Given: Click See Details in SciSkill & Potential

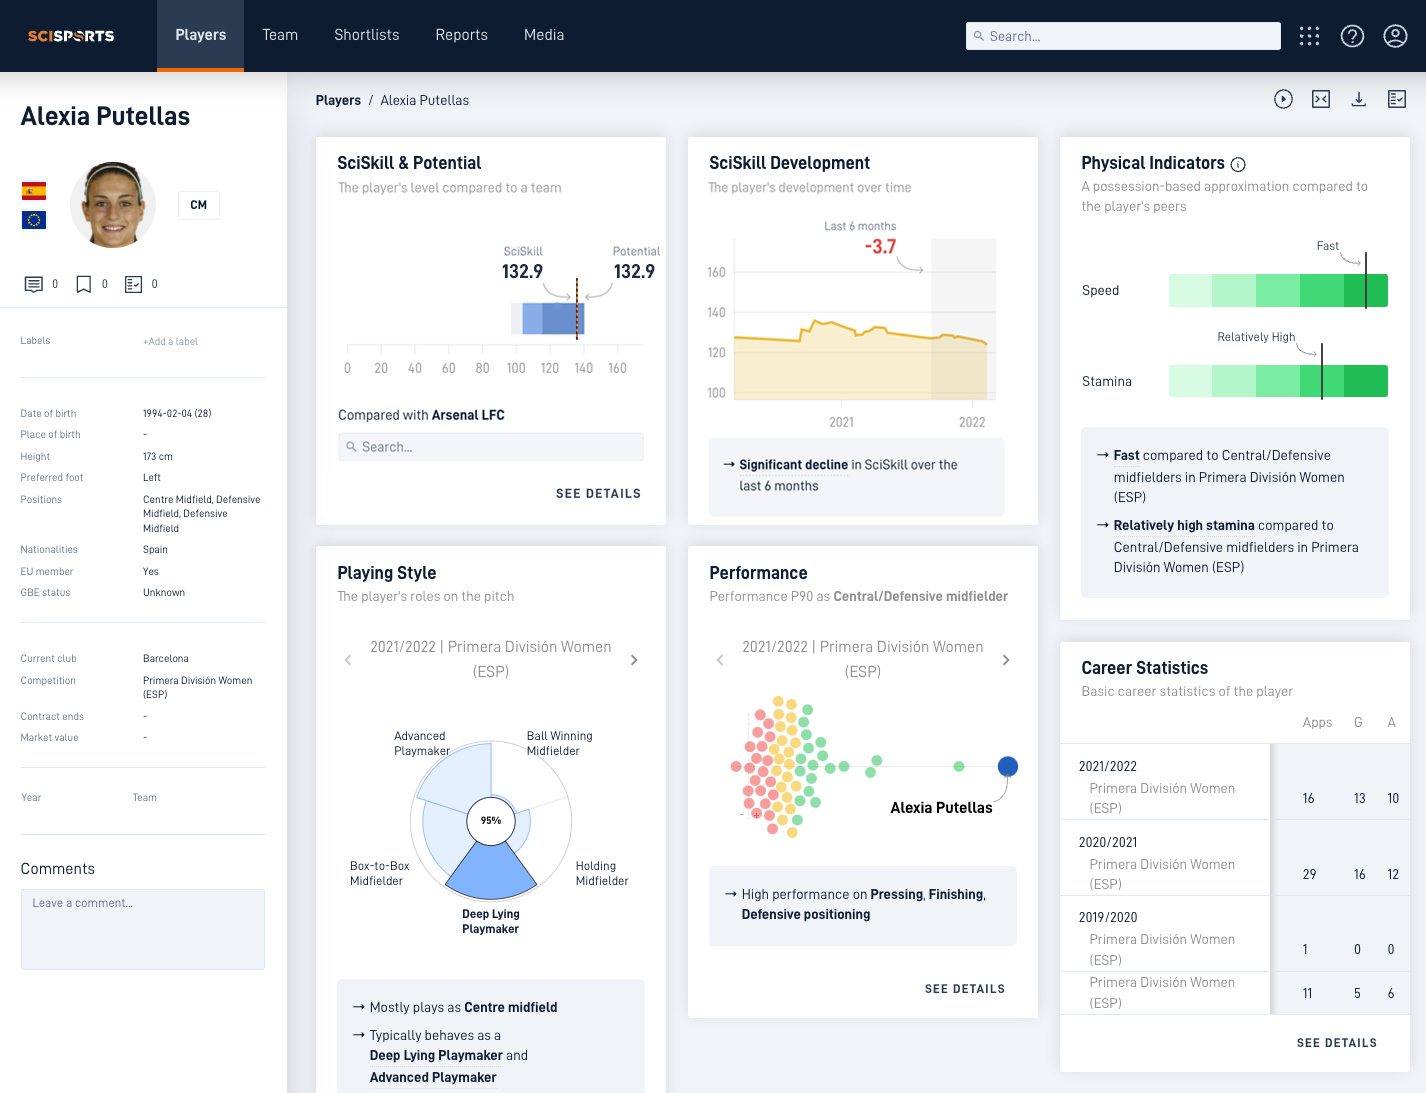Looking at the screenshot, I should point(598,493).
